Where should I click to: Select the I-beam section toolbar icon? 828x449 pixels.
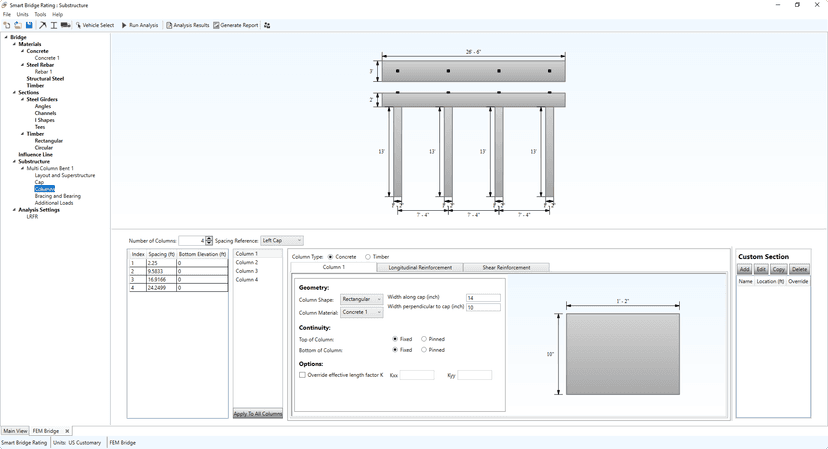click(54, 25)
